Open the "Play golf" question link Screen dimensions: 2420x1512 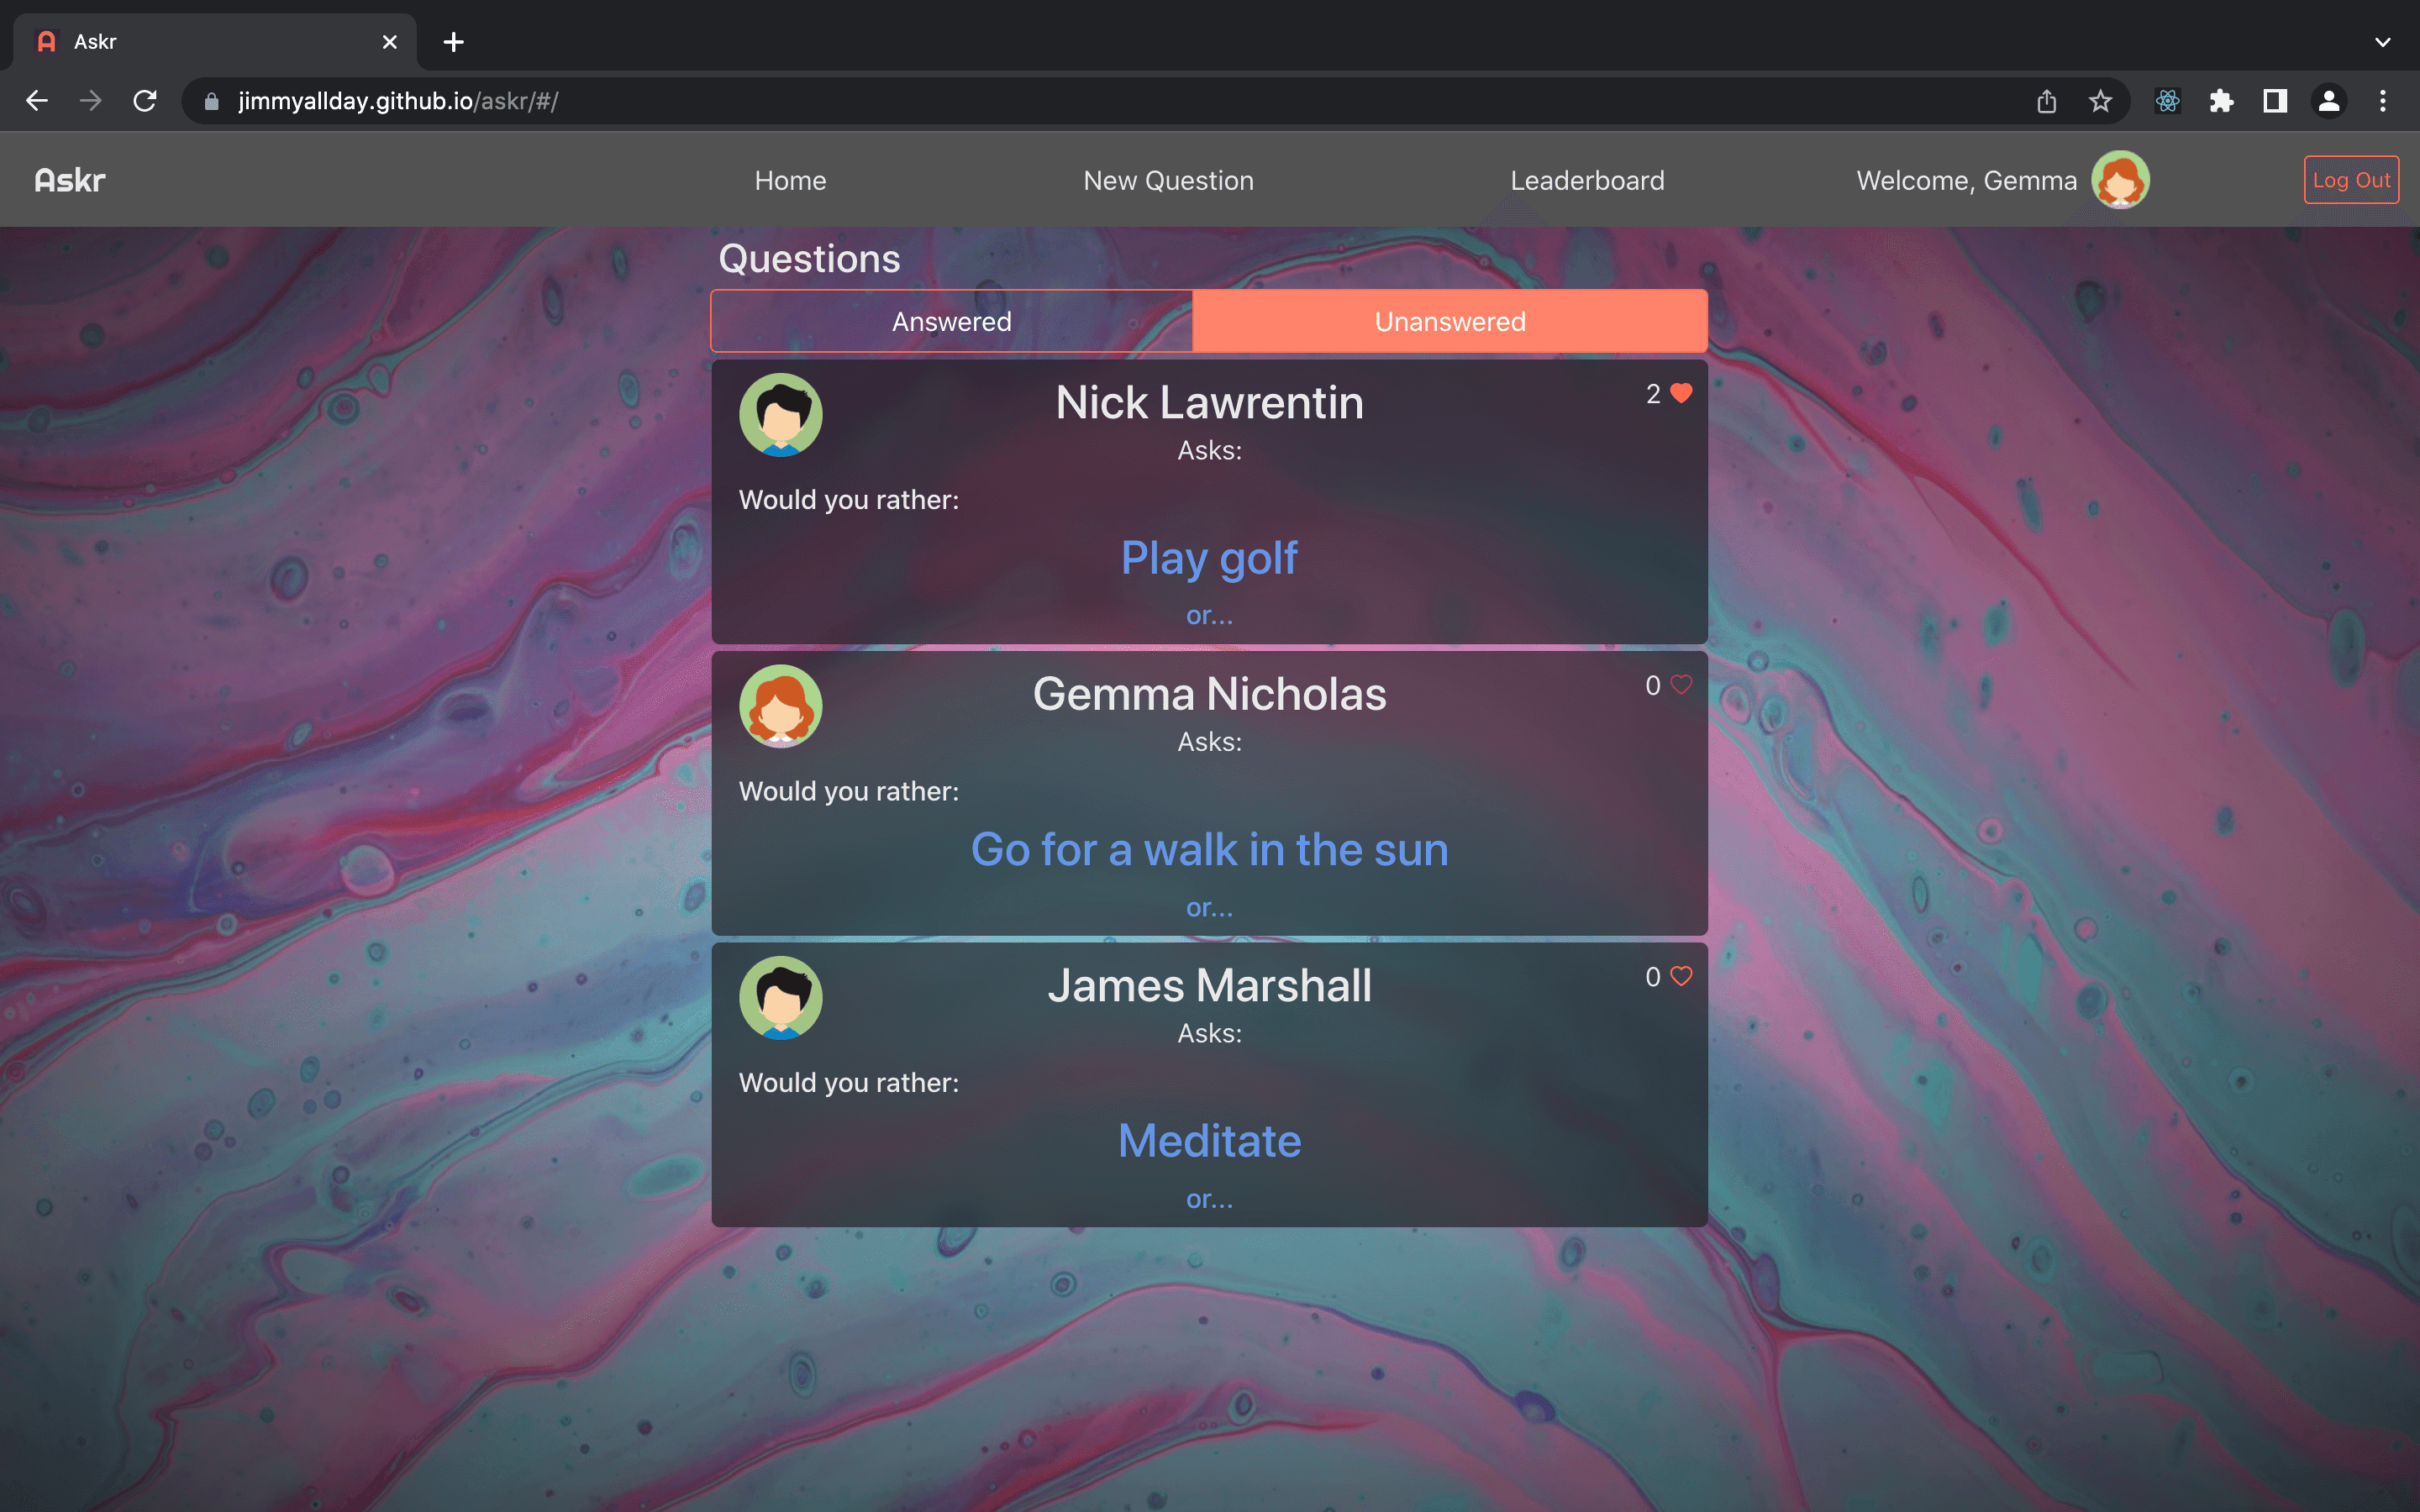click(1208, 558)
